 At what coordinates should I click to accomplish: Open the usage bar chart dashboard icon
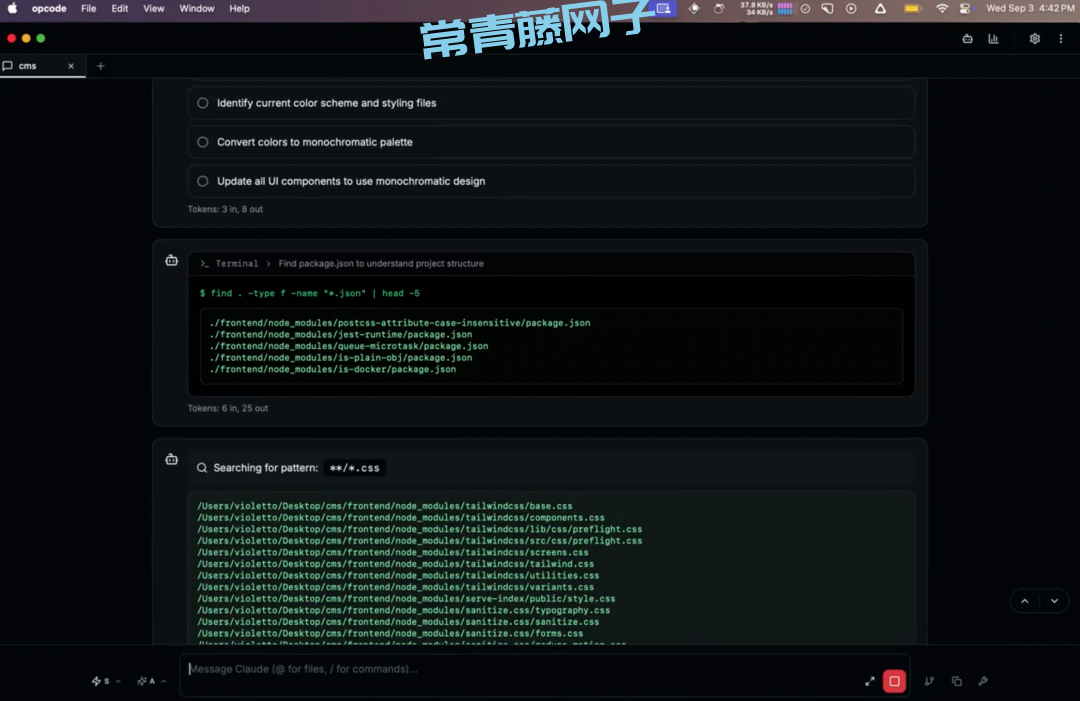pyautogui.click(x=993, y=39)
